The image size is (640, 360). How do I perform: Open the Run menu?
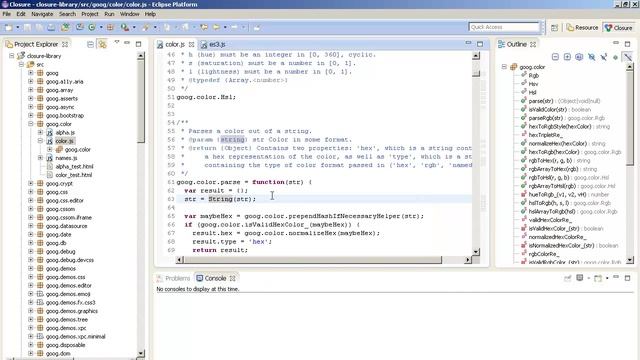point(109,14)
